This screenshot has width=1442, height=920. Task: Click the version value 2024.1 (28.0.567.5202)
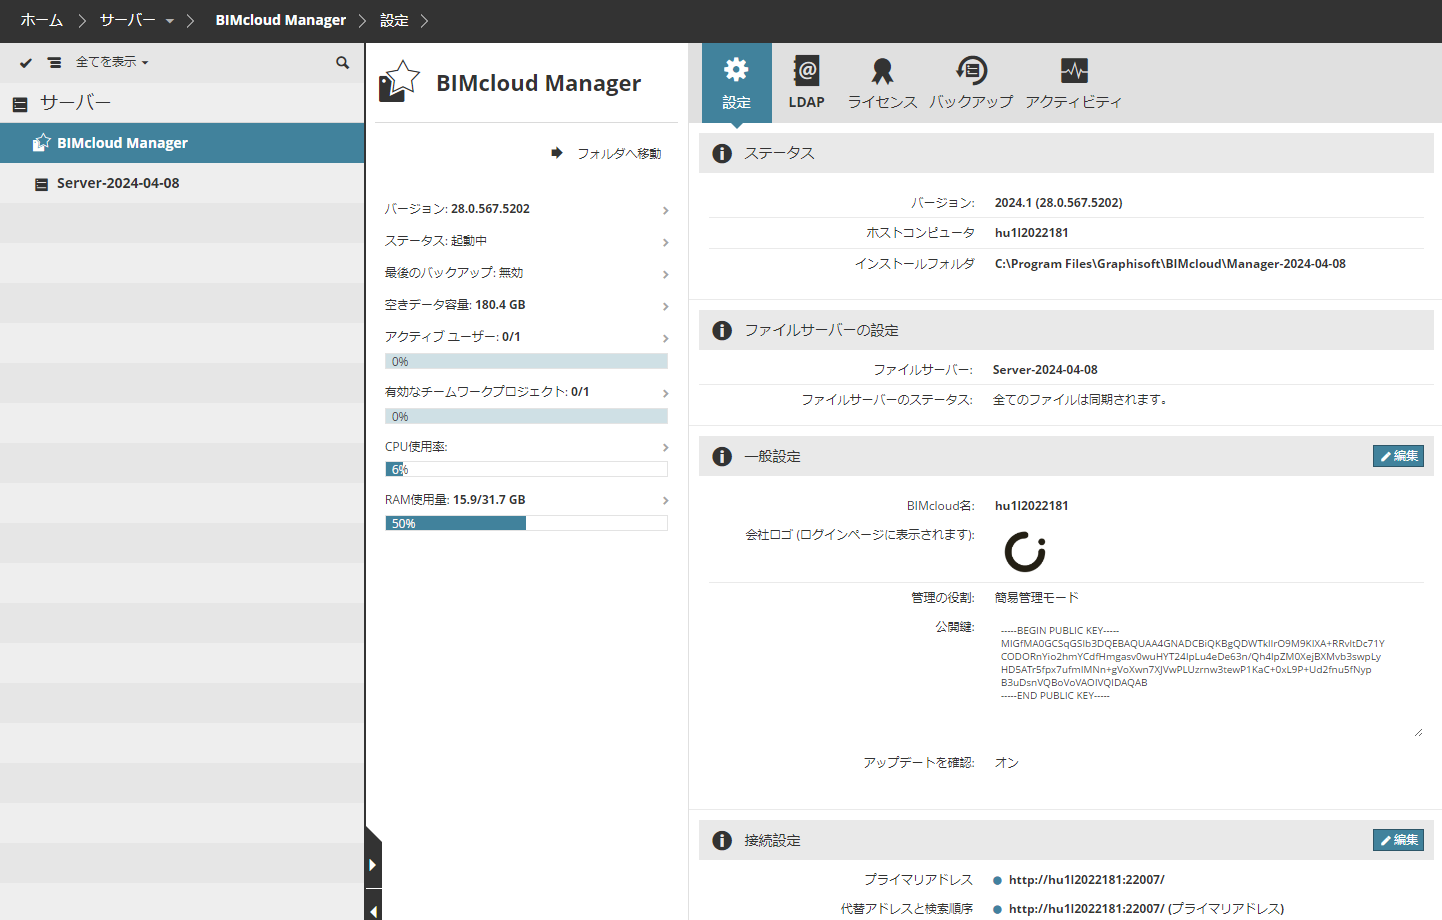[1058, 203]
